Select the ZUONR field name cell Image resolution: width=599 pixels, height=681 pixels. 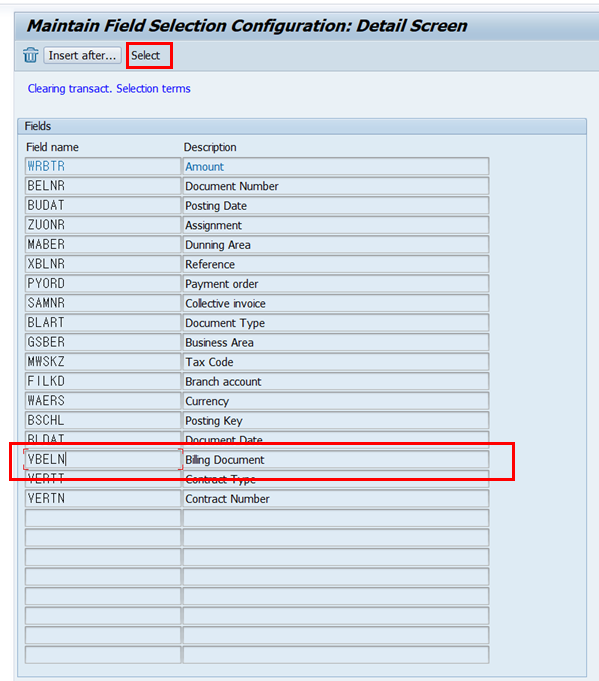[x=103, y=225]
